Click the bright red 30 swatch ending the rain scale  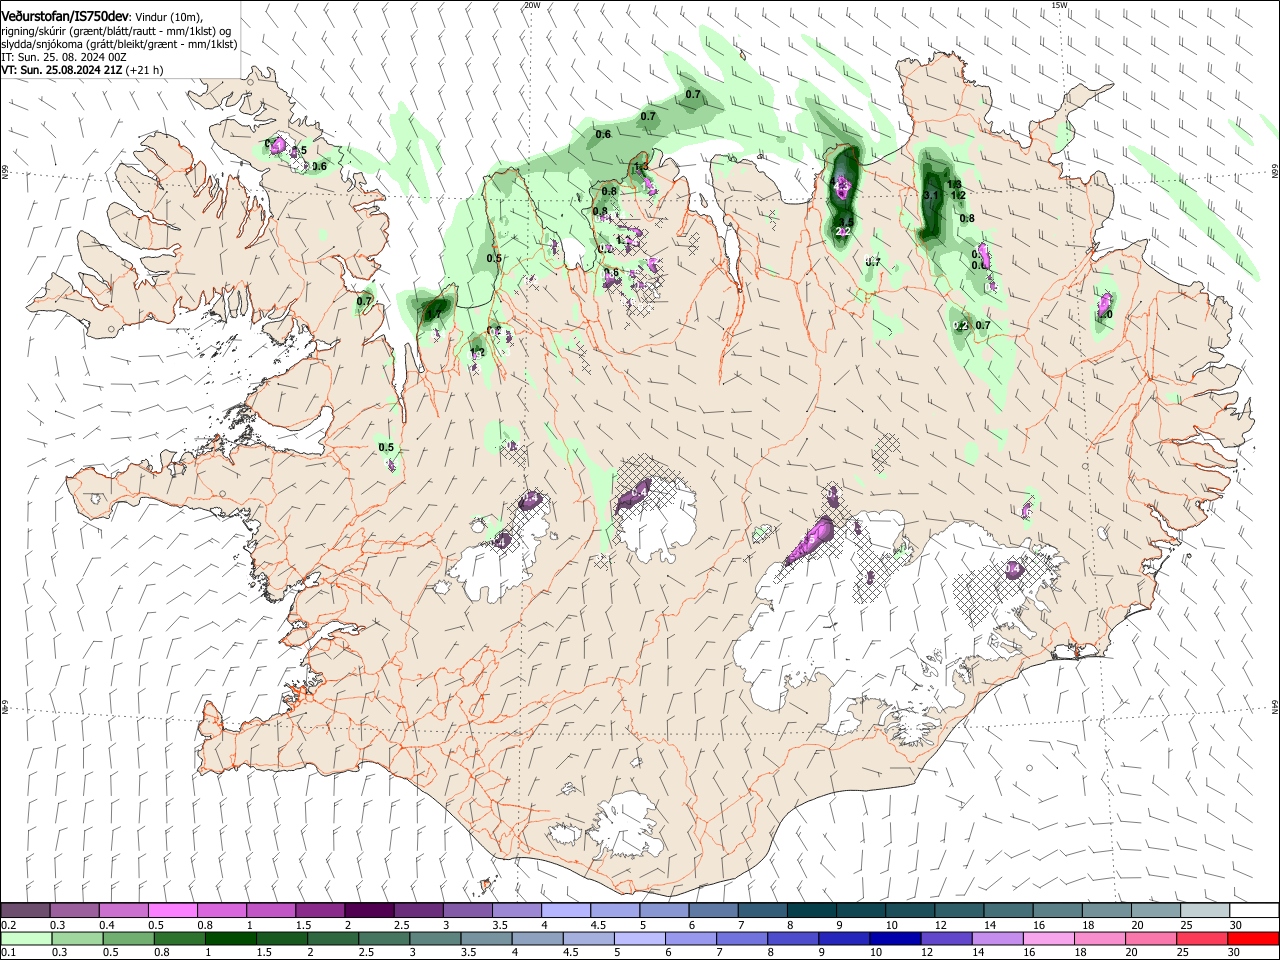(1252, 938)
